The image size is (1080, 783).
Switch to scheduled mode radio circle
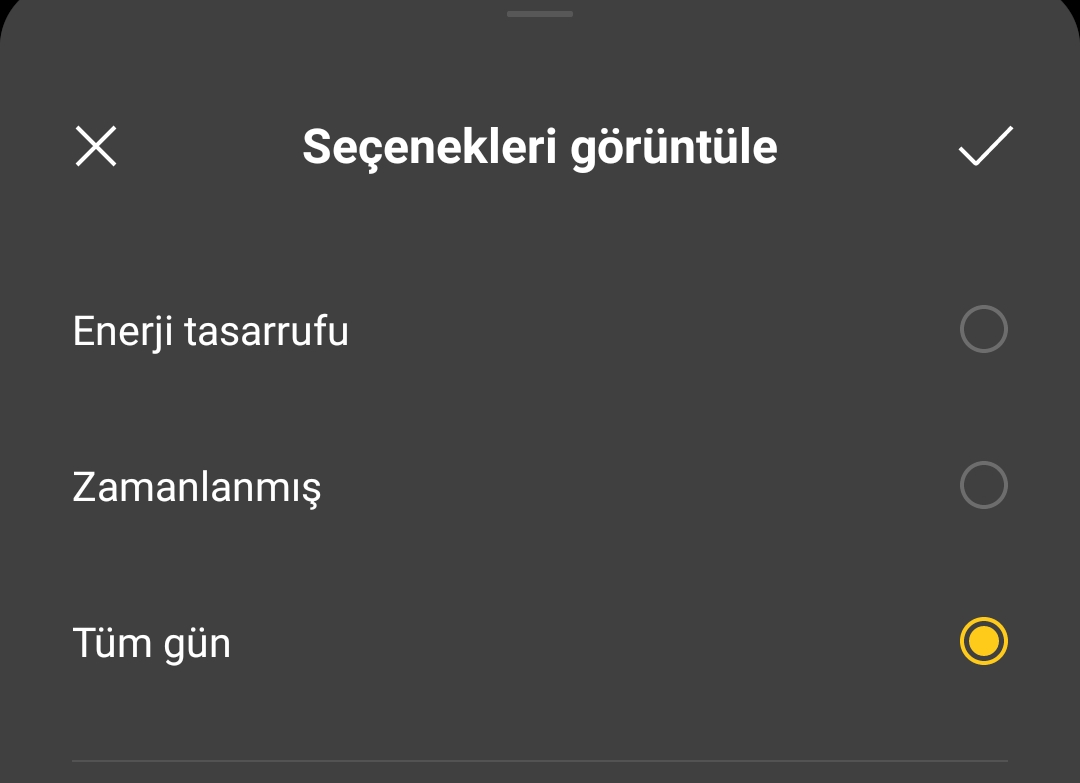click(983, 486)
